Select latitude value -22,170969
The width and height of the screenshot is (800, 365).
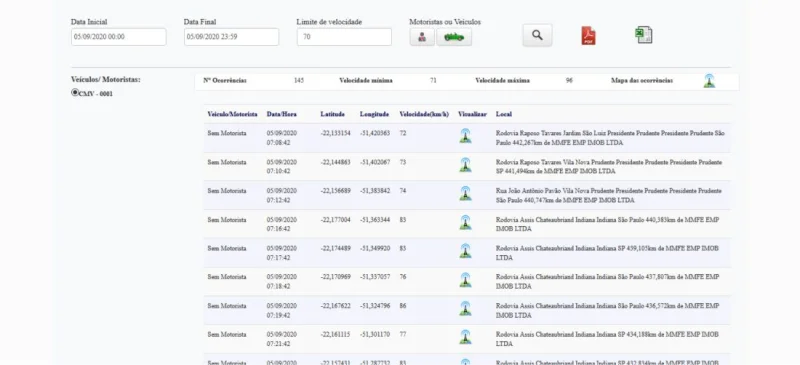point(335,277)
